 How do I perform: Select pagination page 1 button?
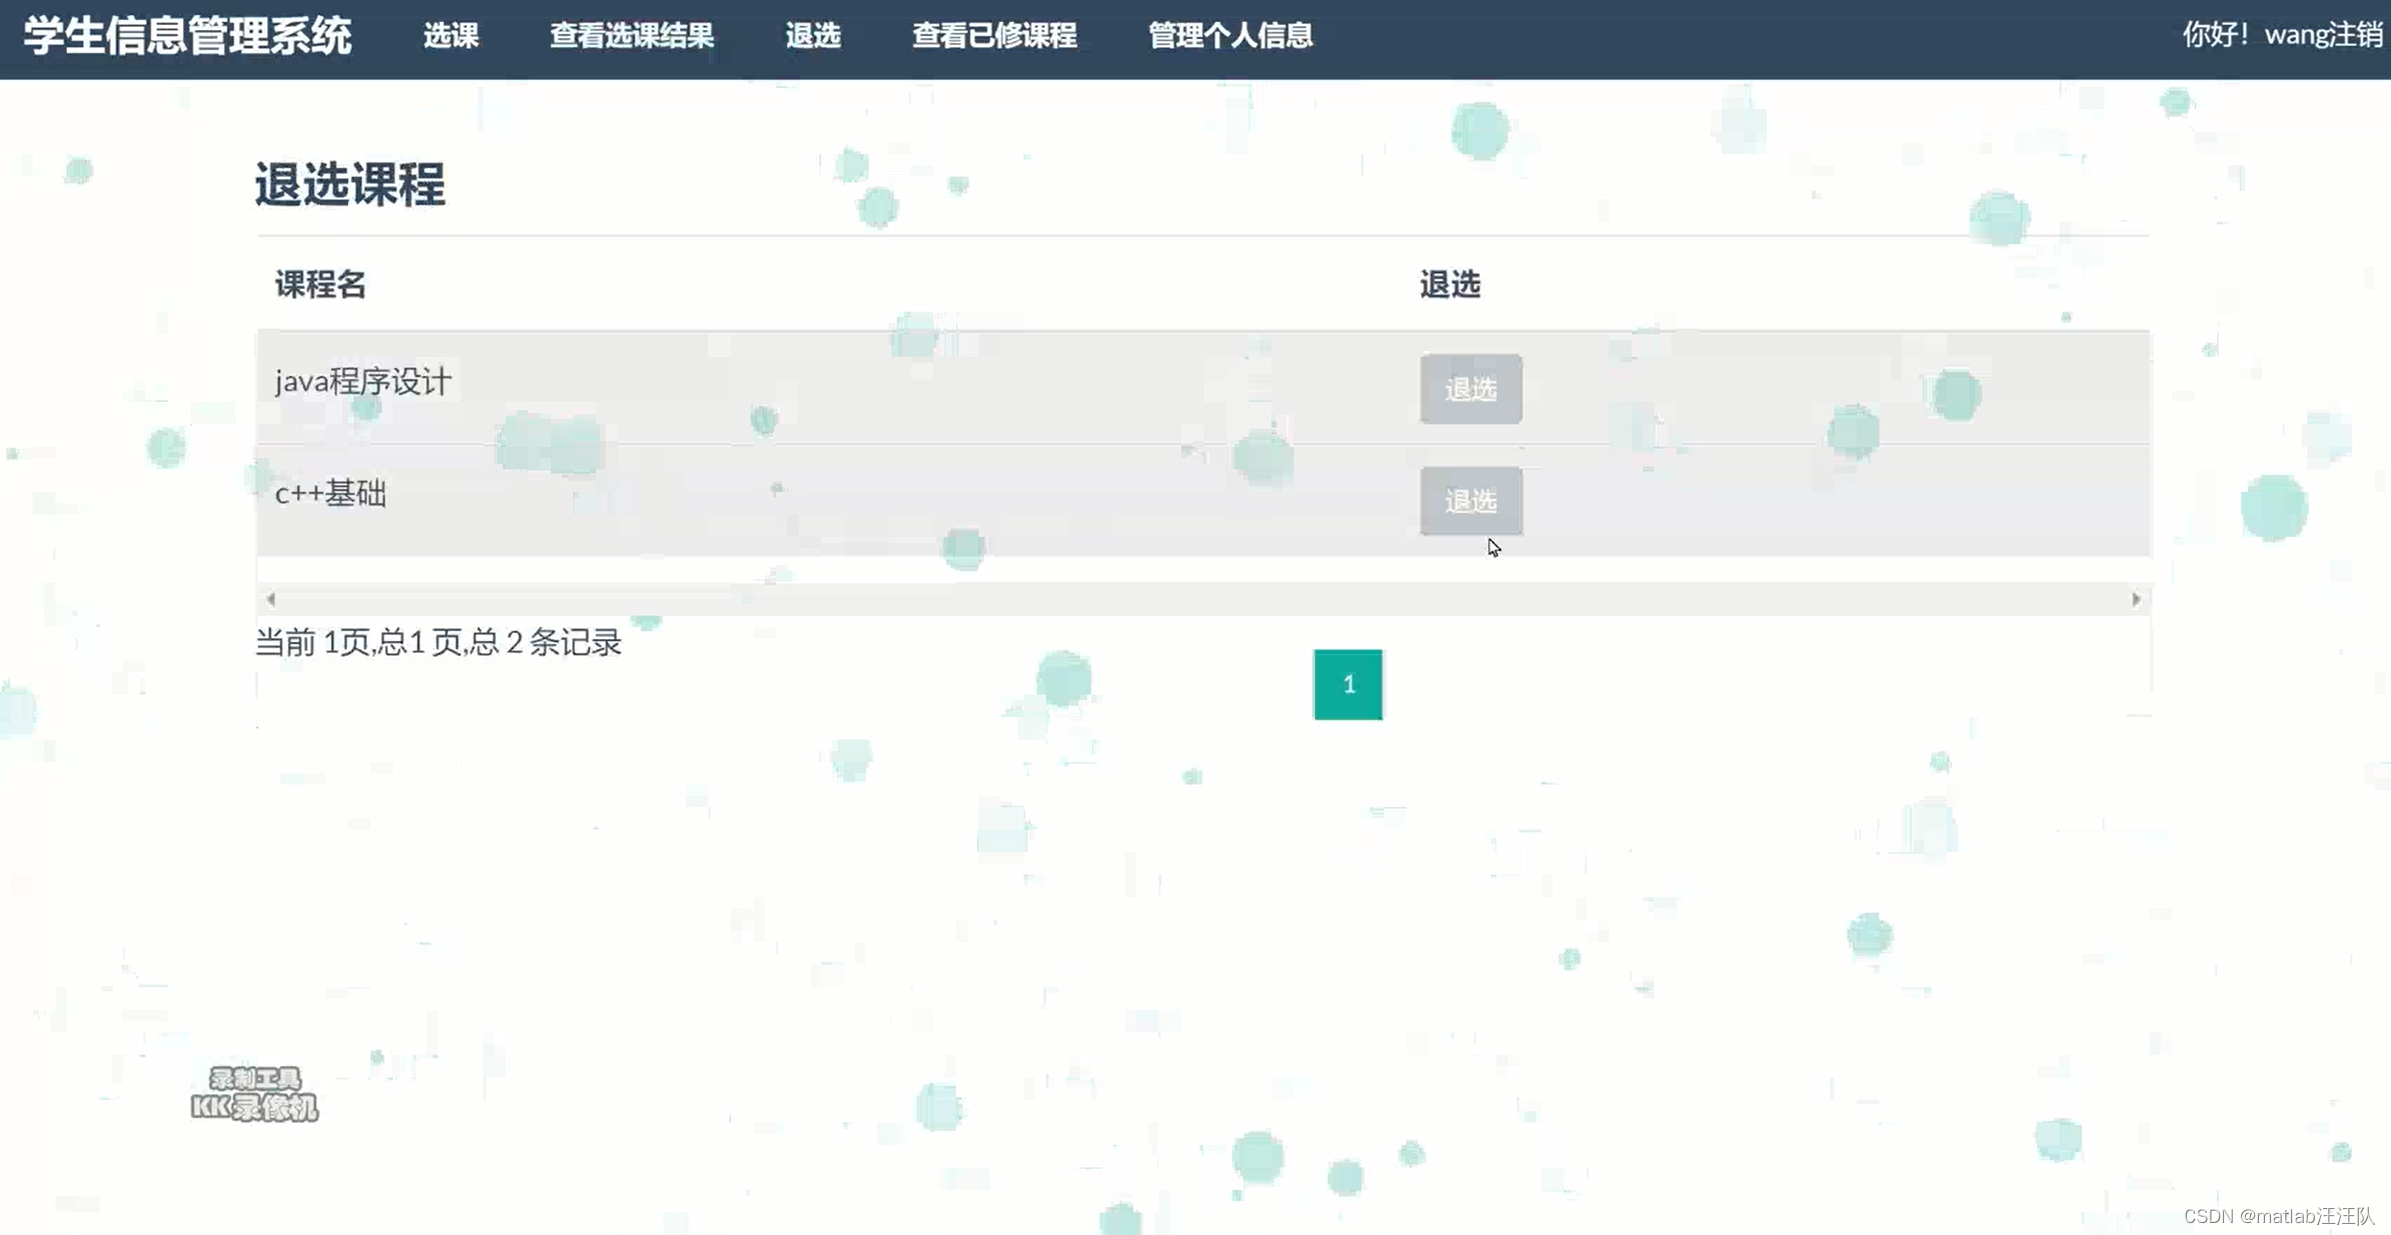click(1347, 684)
